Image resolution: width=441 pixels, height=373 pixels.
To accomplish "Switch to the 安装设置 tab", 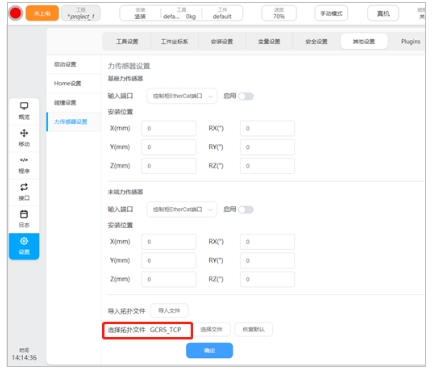I will pyautogui.click(x=222, y=42).
